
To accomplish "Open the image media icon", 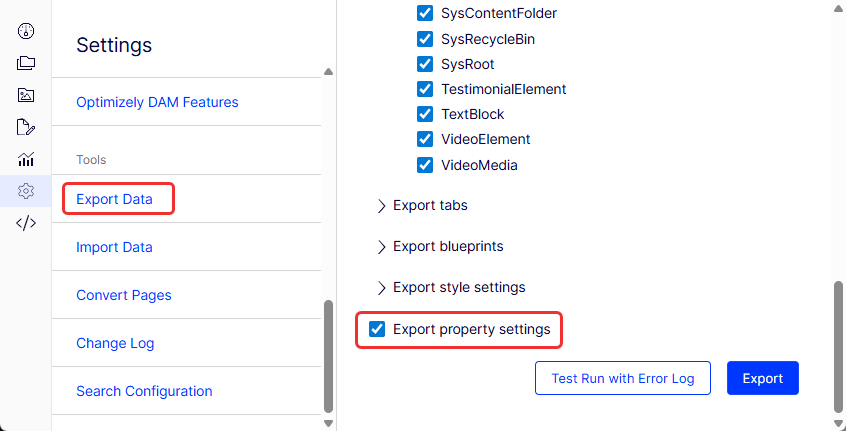I will [26, 95].
